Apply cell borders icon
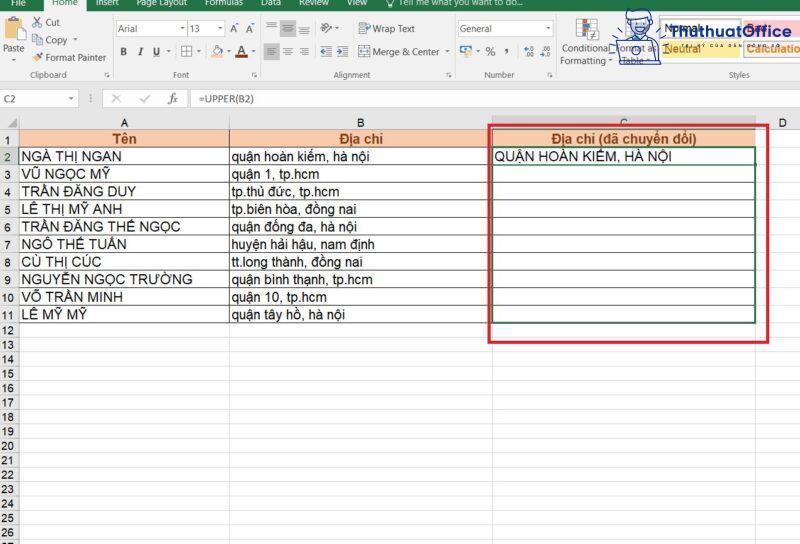 point(187,52)
